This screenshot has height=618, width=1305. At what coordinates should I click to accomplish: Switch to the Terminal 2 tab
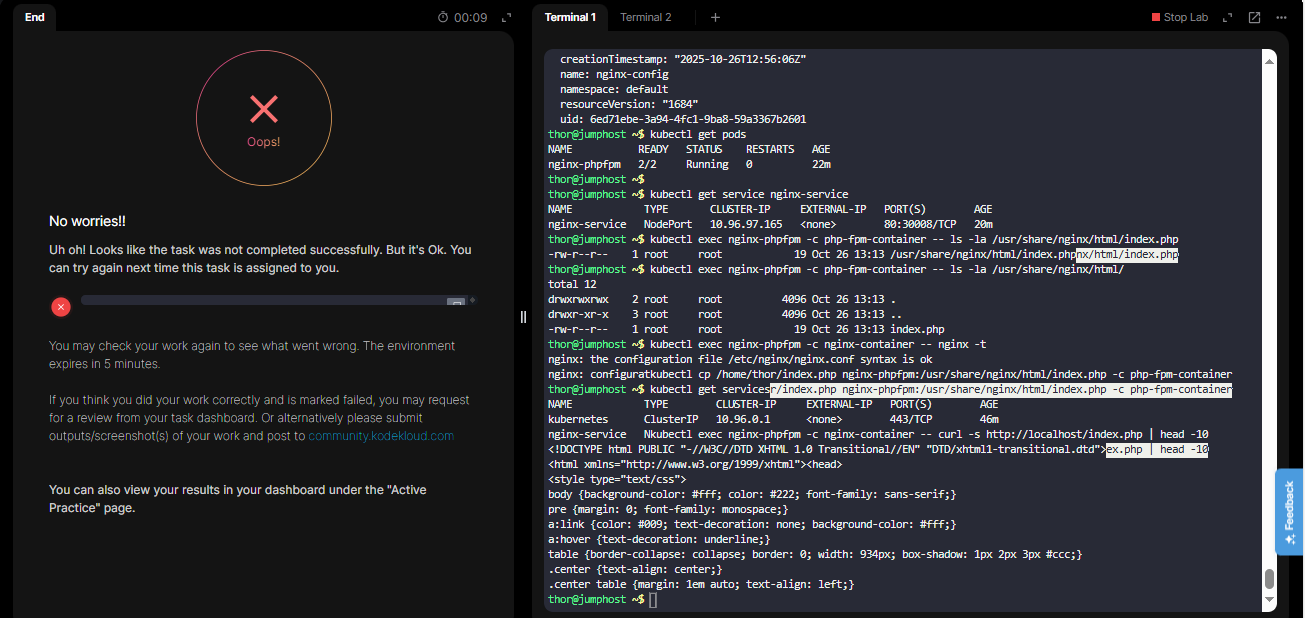click(645, 17)
